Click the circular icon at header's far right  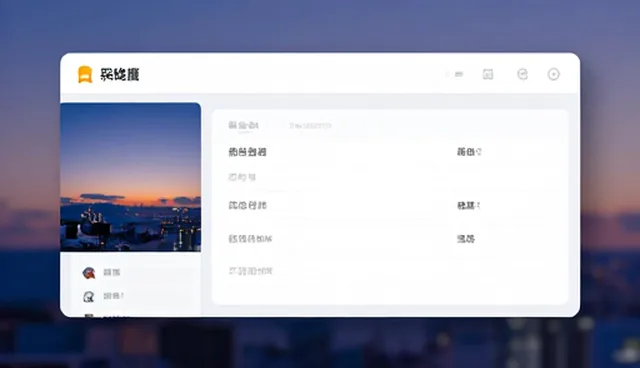click(553, 74)
